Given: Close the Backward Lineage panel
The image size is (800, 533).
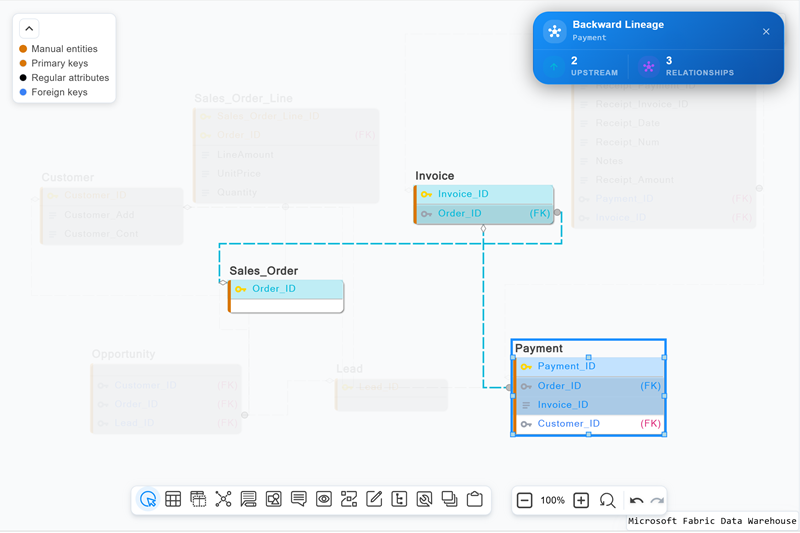Looking at the screenshot, I should [766, 32].
